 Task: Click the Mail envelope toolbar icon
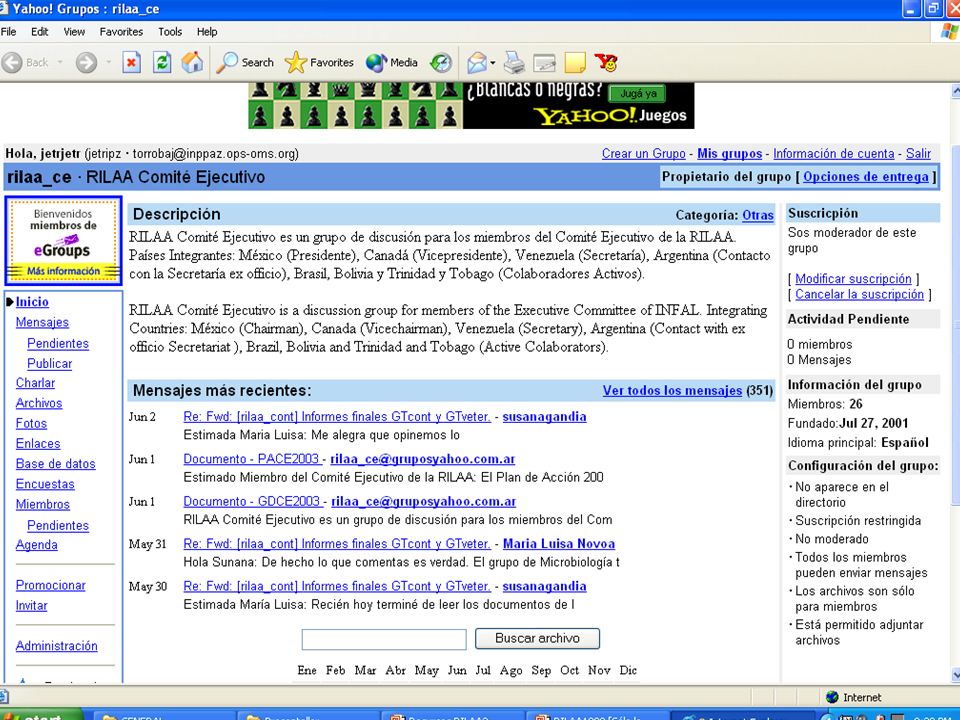pos(477,62)
